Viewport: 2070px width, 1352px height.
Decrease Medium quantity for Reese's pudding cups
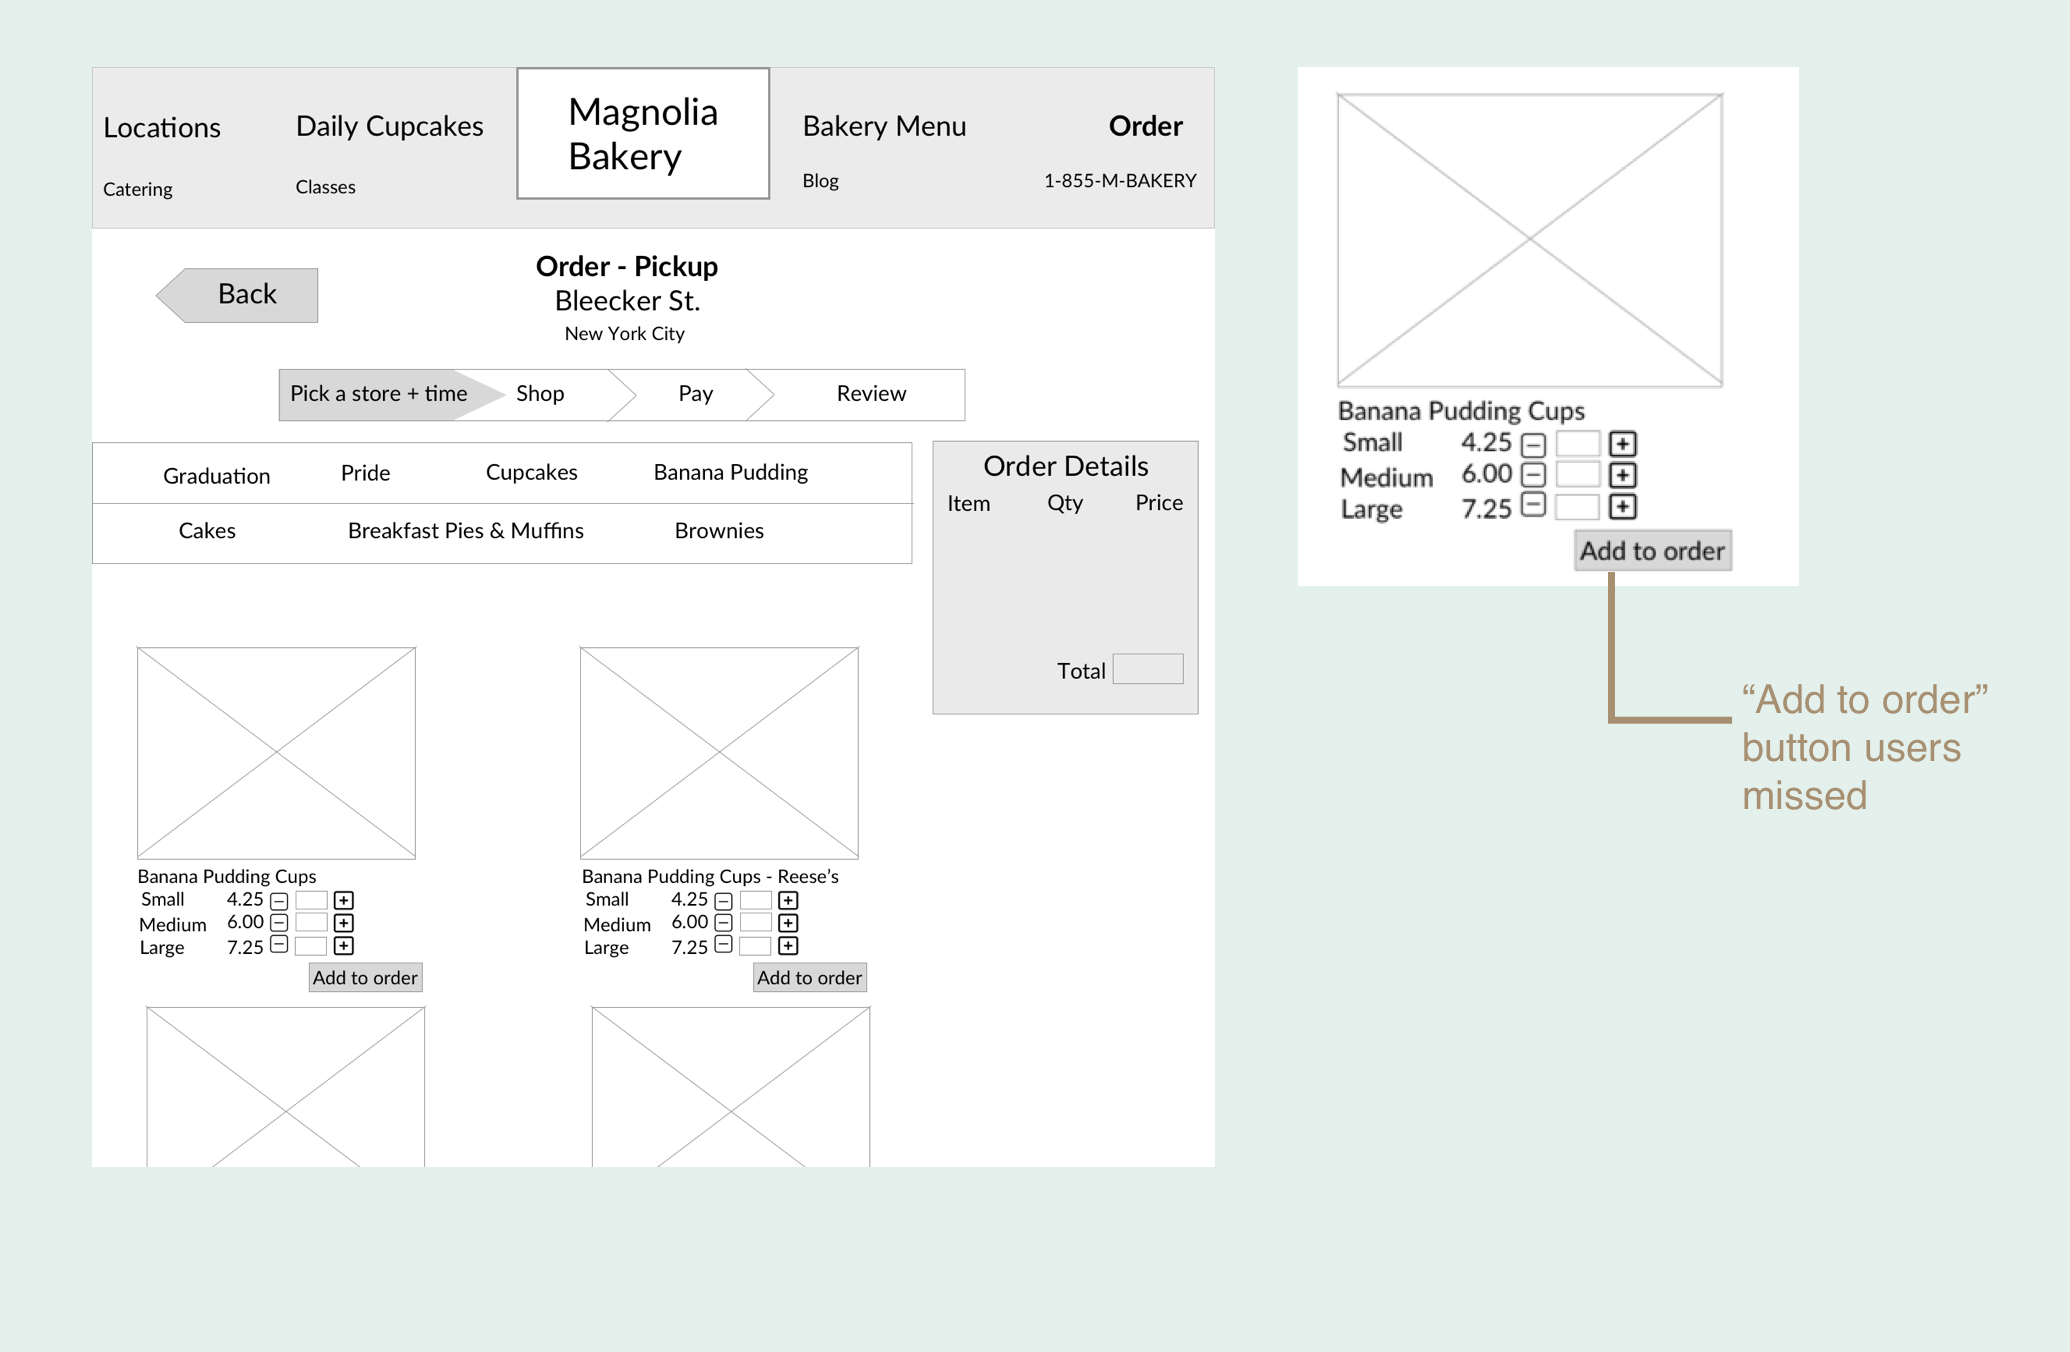coord(724,923)
